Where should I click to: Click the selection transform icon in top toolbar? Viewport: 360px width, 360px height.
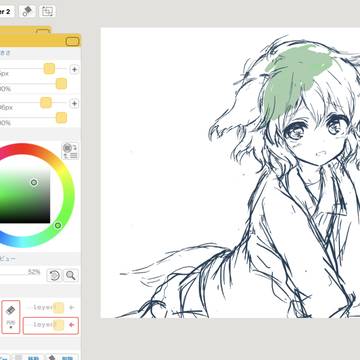coord(47,11)
